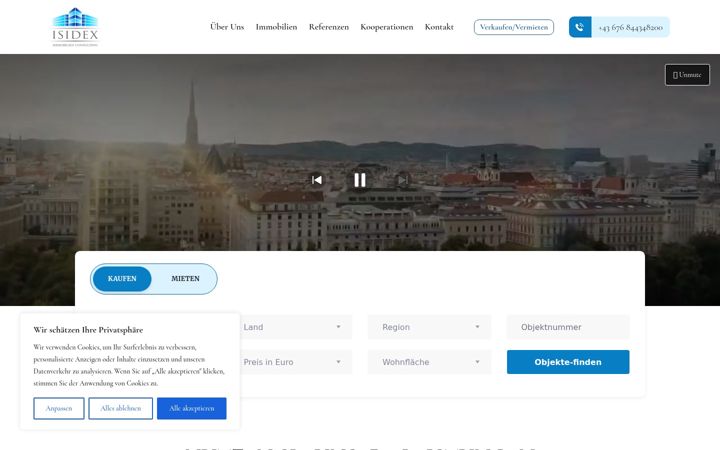
Task: Reject cookies with Alles ablehnen
Action: (x=121, y=408)
